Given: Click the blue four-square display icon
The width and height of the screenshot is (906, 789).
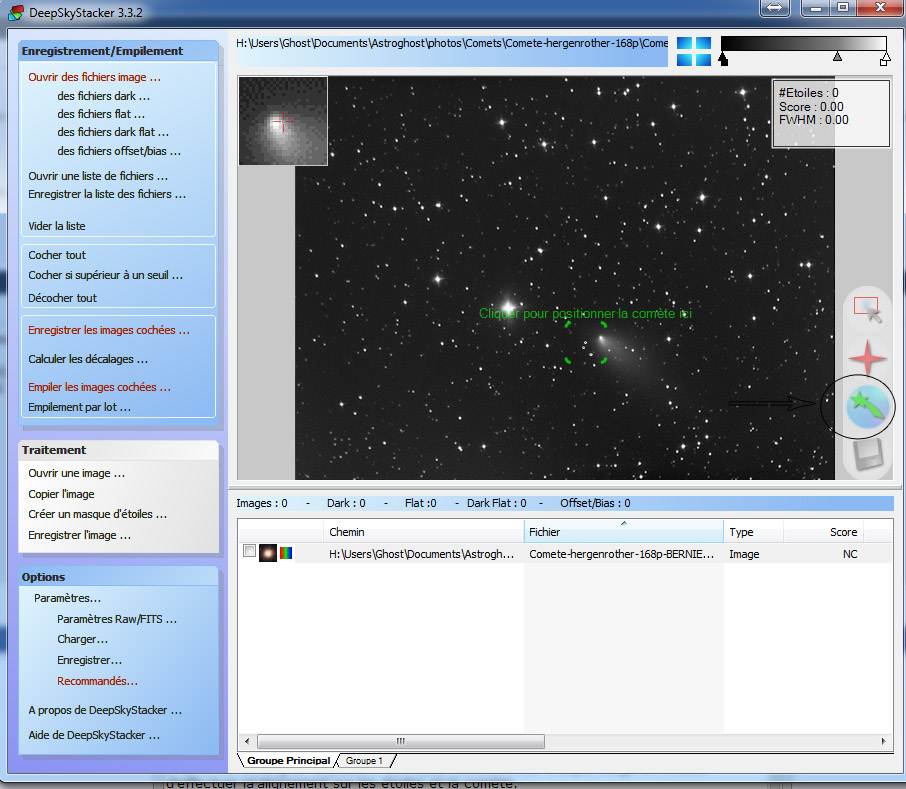Looking at the screenshot, I should click(693, 51).
